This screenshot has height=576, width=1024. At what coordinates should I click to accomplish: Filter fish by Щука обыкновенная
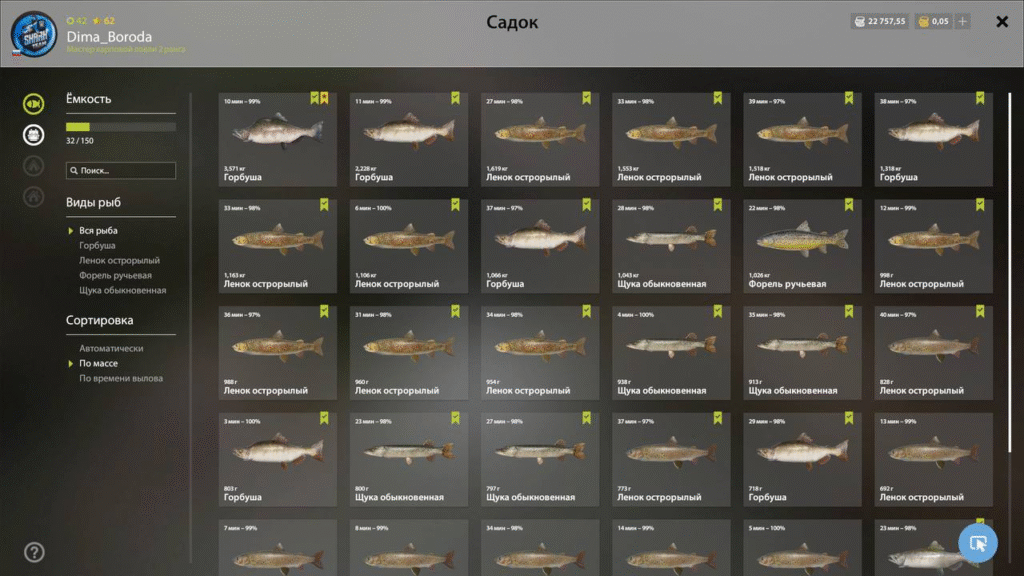point(123,291)
